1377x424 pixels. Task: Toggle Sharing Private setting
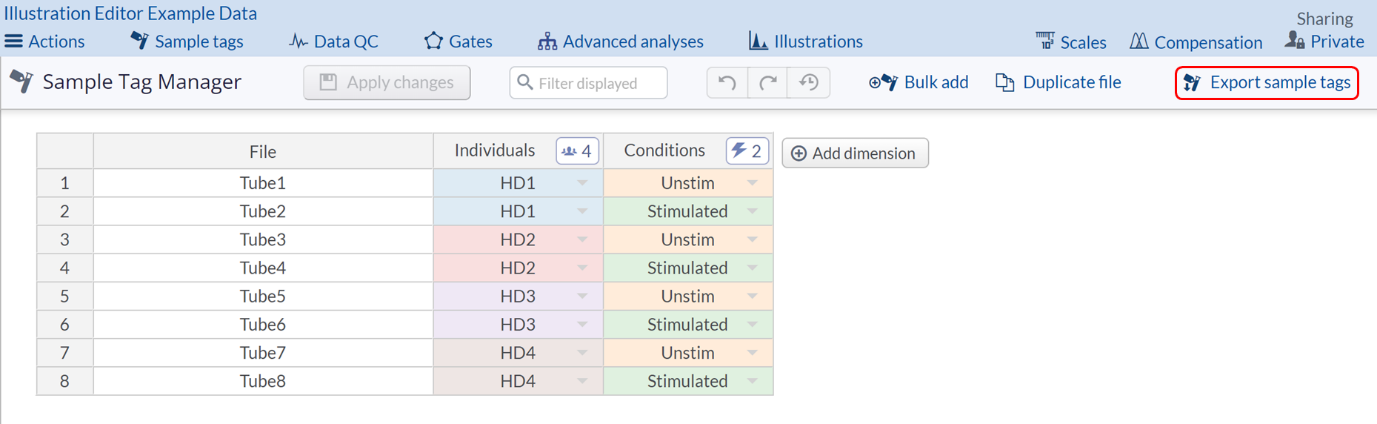[x=1324, y=42]
